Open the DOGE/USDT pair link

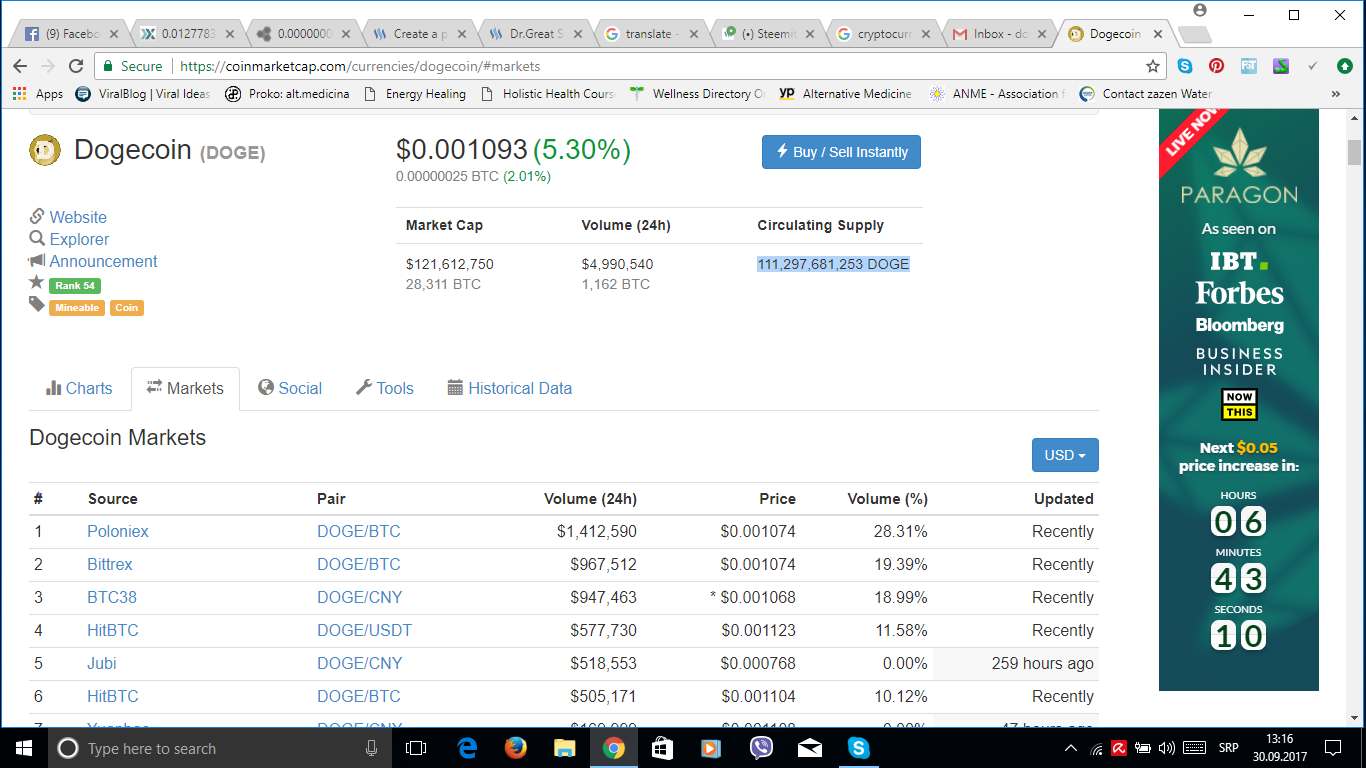pos(364,630)
